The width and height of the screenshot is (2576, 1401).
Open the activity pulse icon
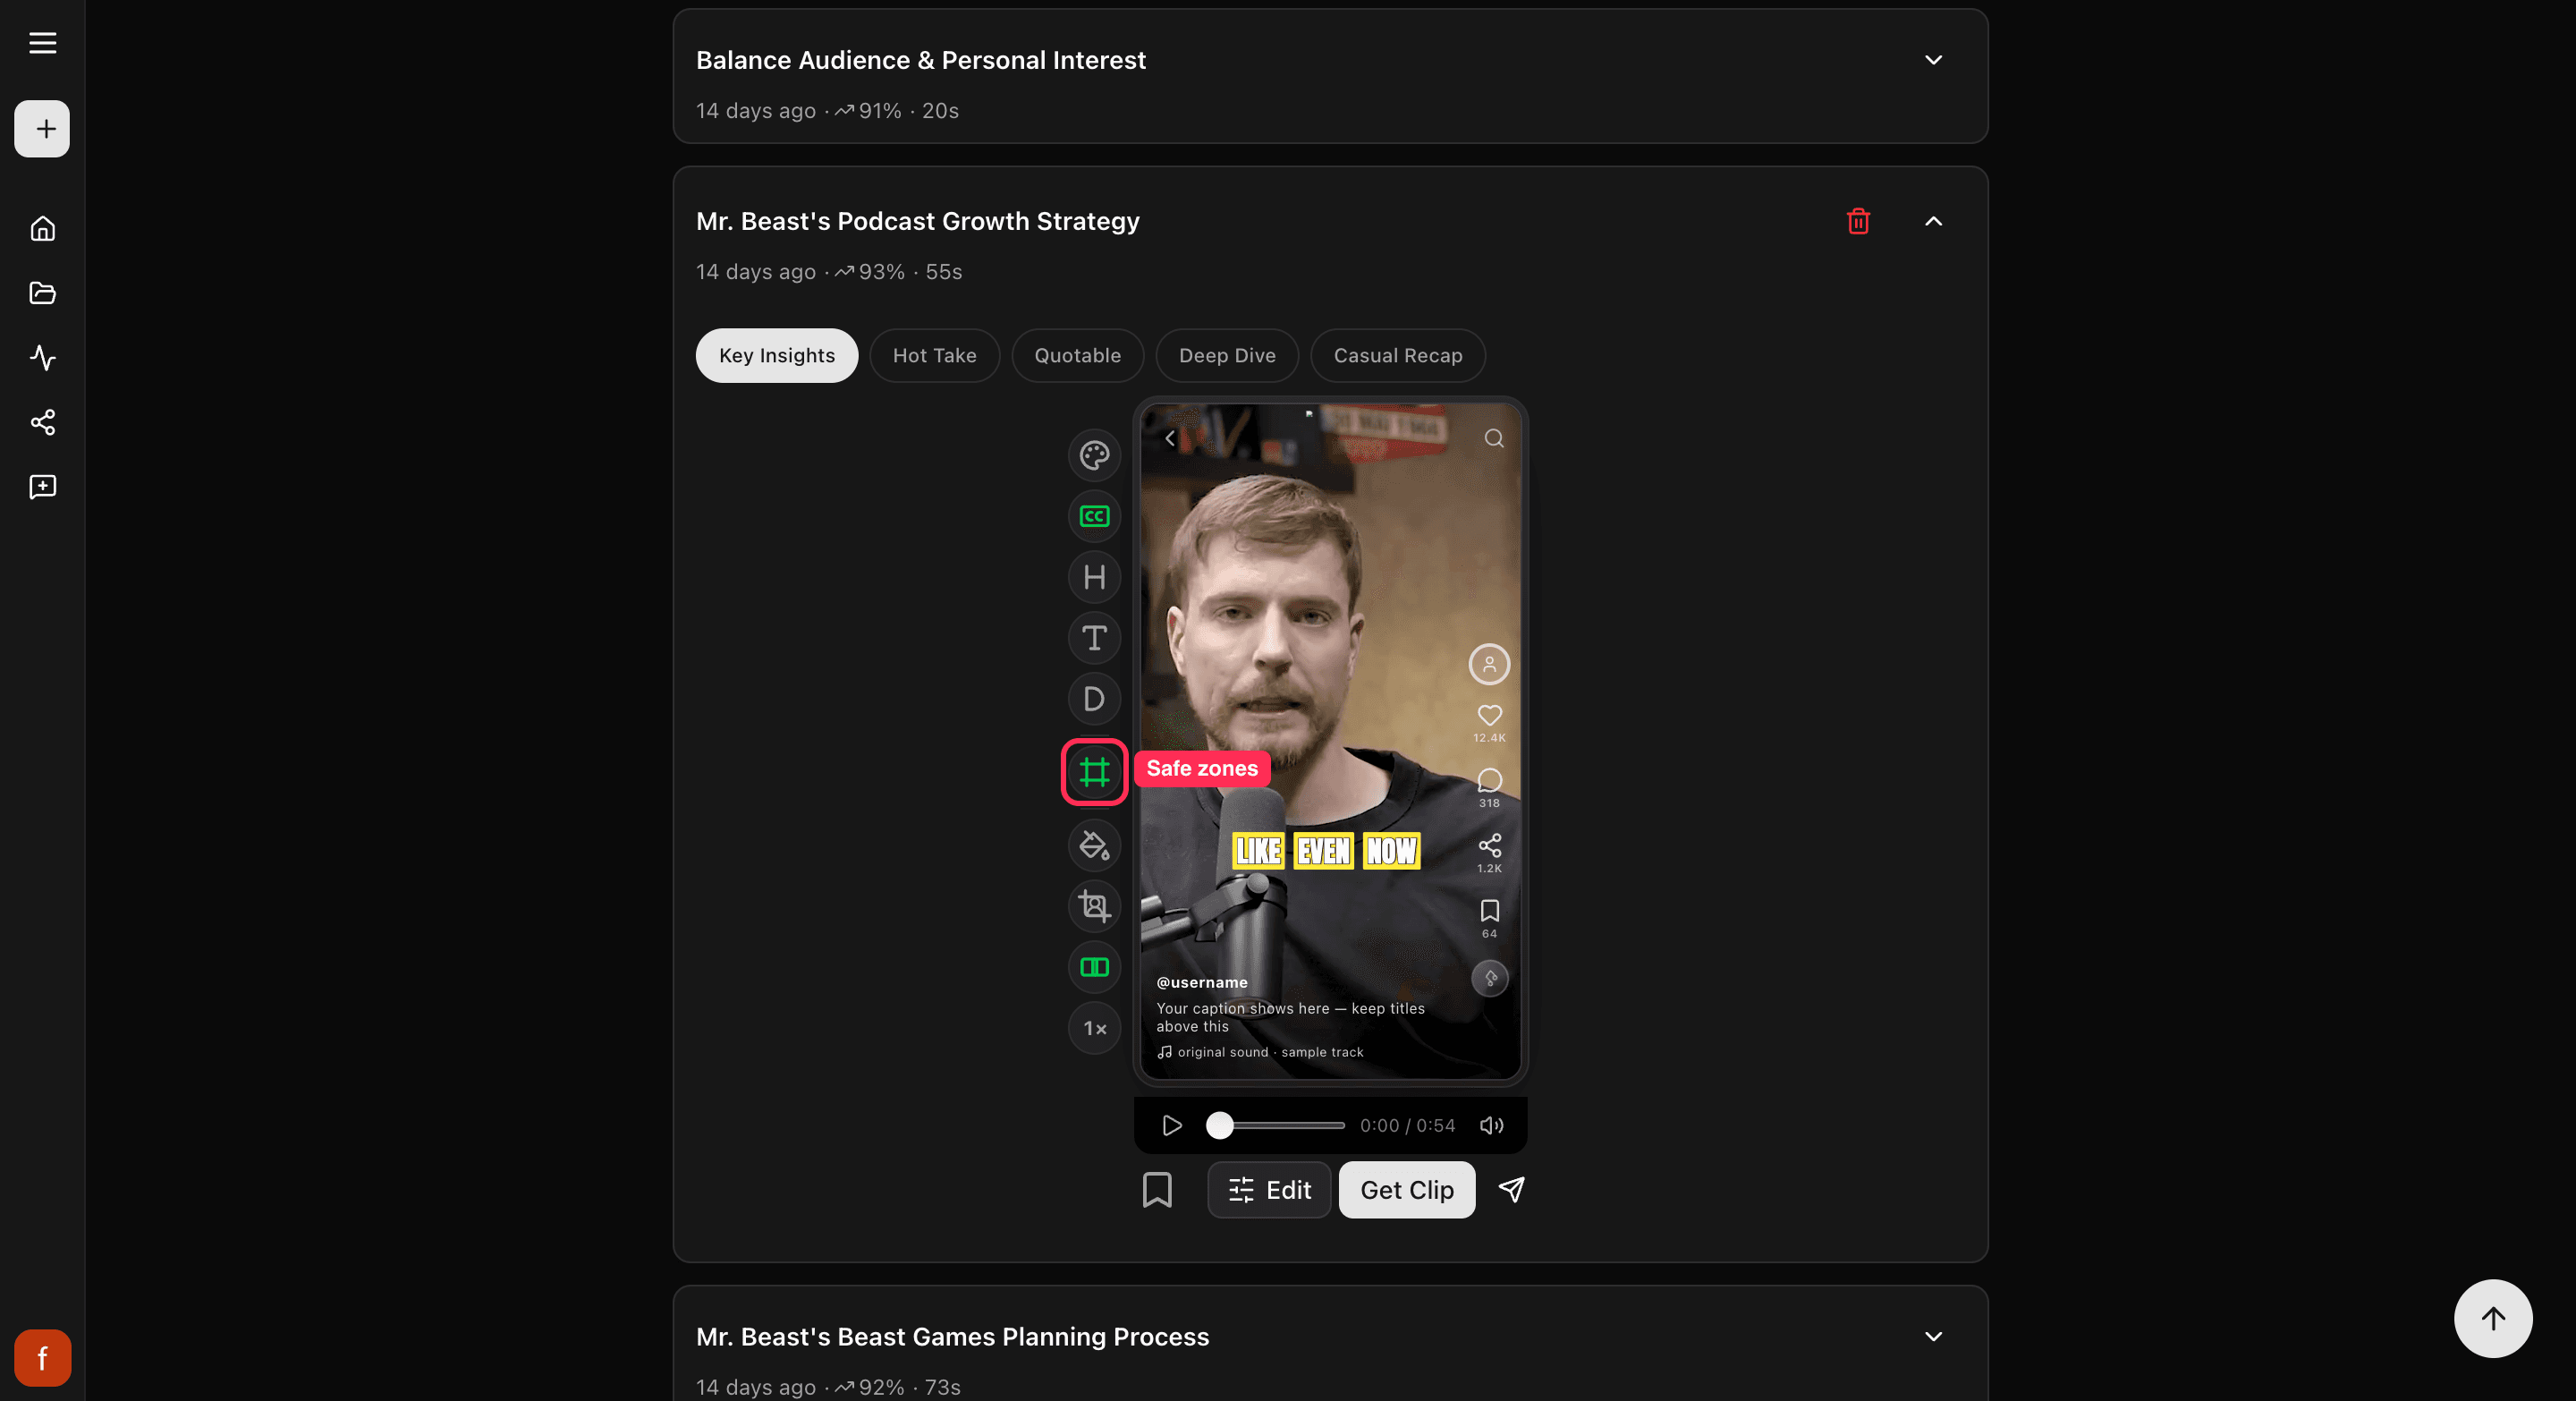pos(42,358)
